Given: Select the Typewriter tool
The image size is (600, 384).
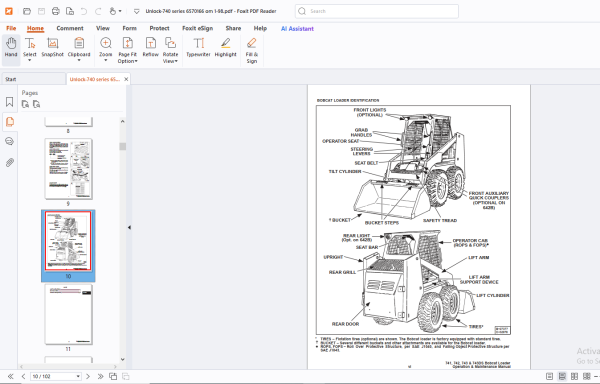Looking at the screenshot, I should [198, 47].
